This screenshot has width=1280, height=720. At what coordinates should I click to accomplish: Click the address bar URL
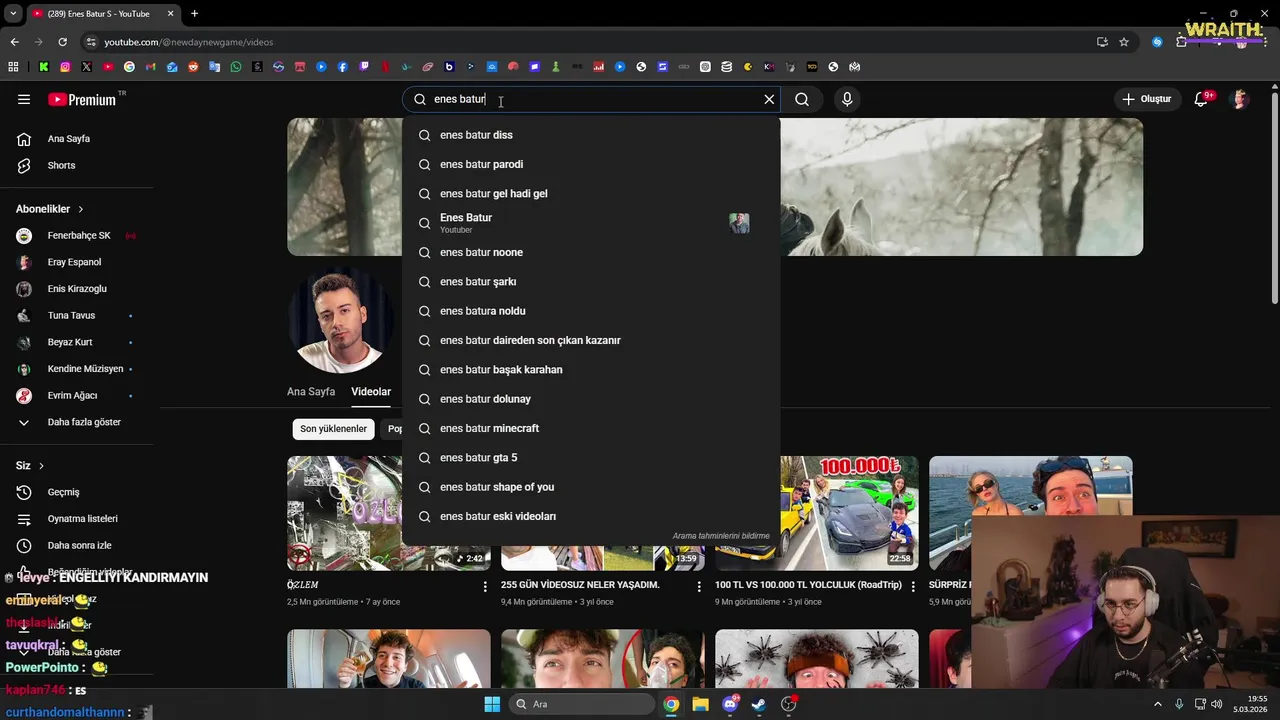pyautogui.click(x=189, y=42)
